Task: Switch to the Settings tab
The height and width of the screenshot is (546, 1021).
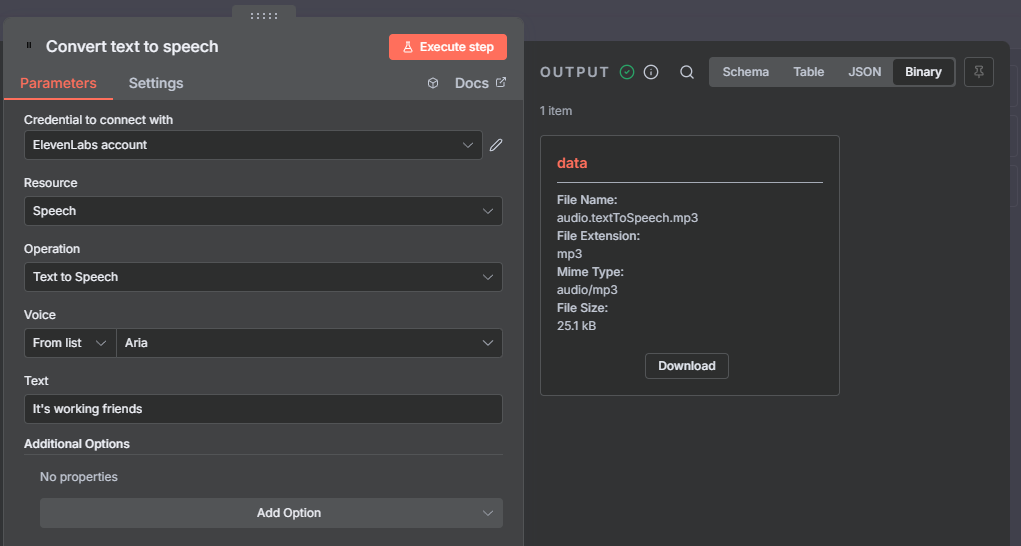Action: 156,83
